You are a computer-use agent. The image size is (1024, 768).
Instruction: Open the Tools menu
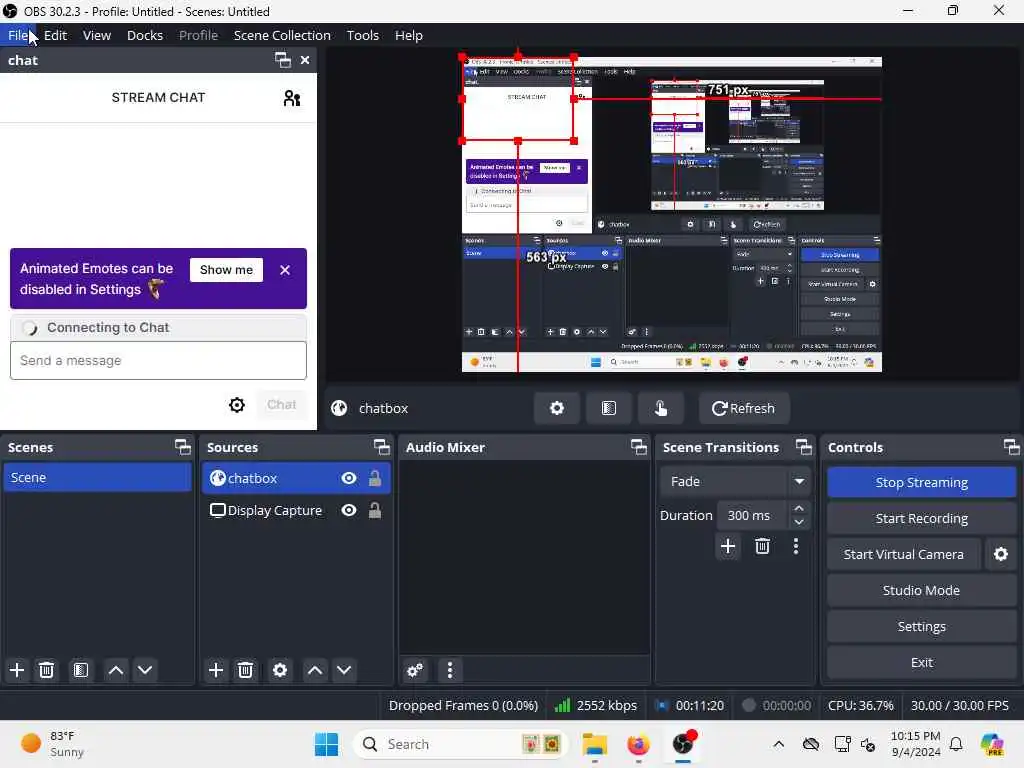362,35
